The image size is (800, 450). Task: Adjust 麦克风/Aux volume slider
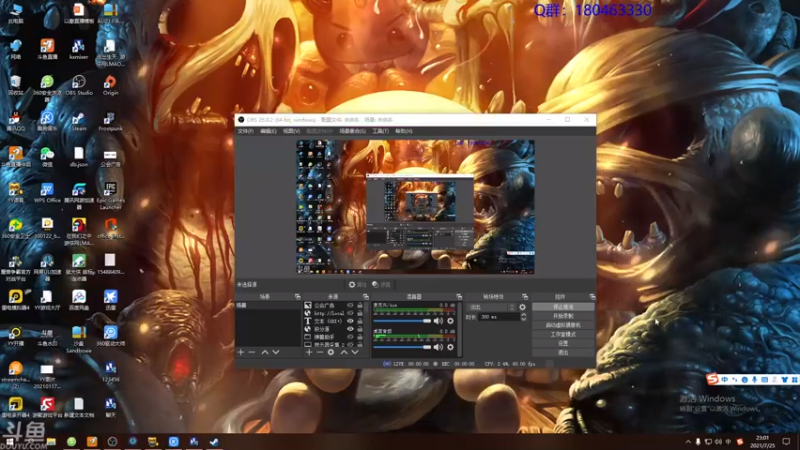pyautogui.click(x=402, y=321)
